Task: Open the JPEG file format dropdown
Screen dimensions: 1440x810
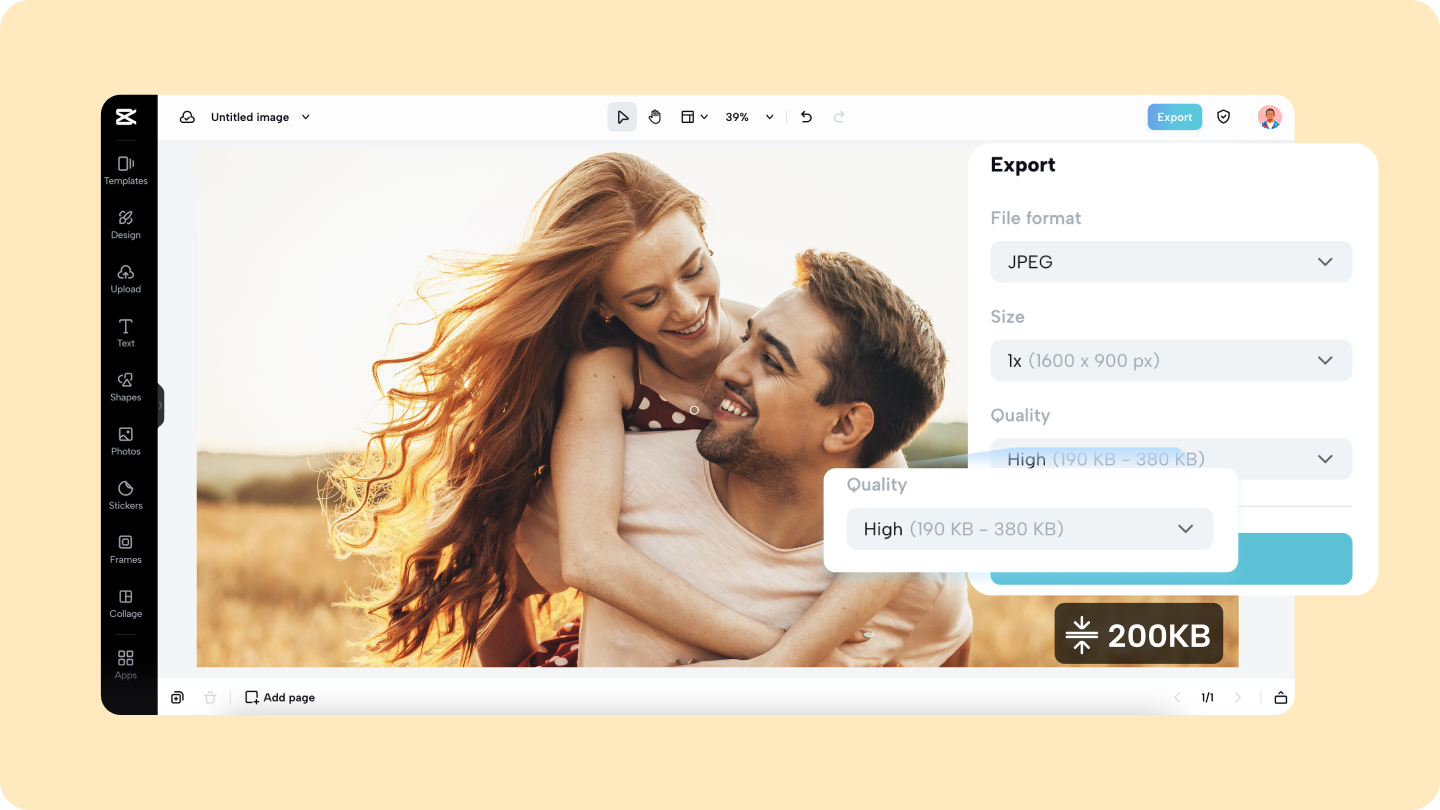Action: pos(1171,262)
